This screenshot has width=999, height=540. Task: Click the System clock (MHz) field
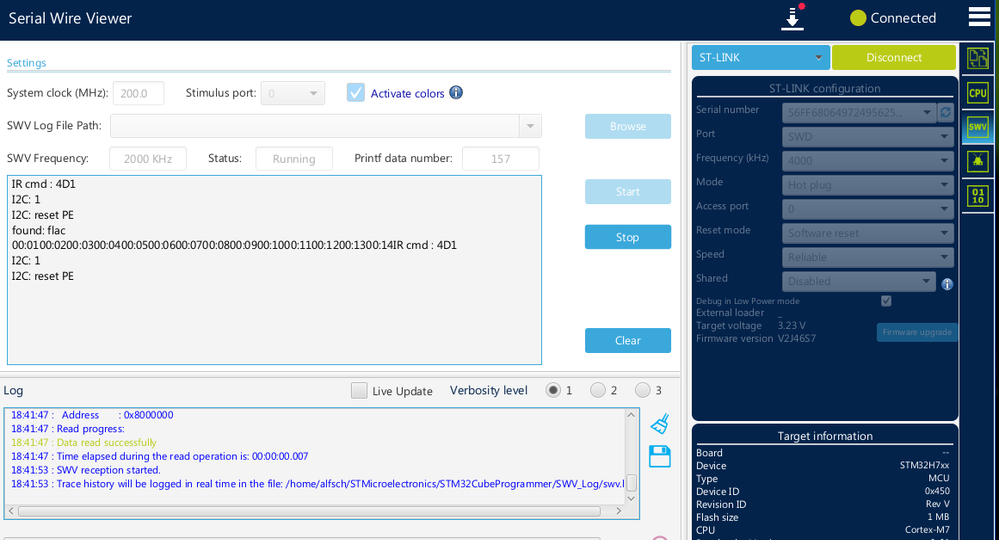click(x=138, y=93)
